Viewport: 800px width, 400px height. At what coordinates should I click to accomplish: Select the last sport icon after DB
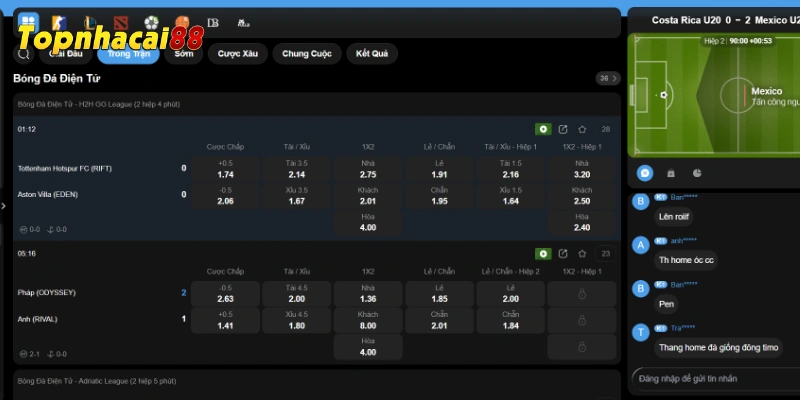tap(243, 23)
